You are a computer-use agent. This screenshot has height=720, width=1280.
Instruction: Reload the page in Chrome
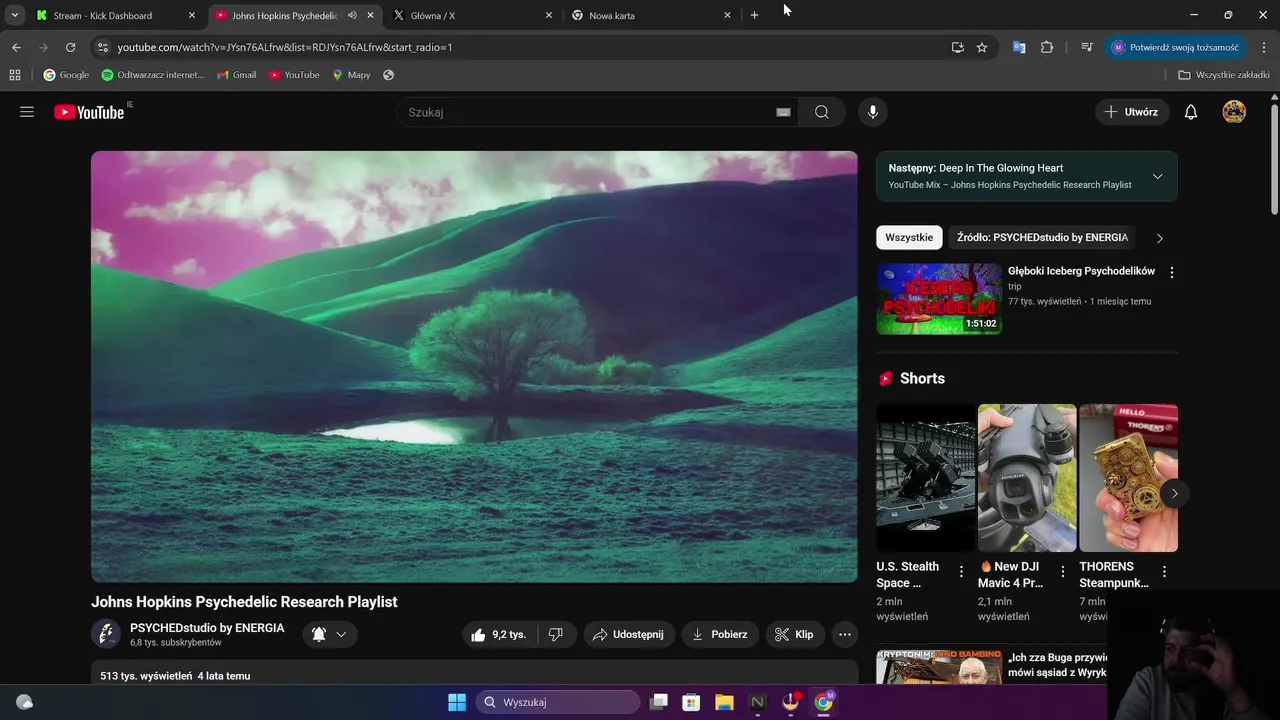click(x=70, y=47)
